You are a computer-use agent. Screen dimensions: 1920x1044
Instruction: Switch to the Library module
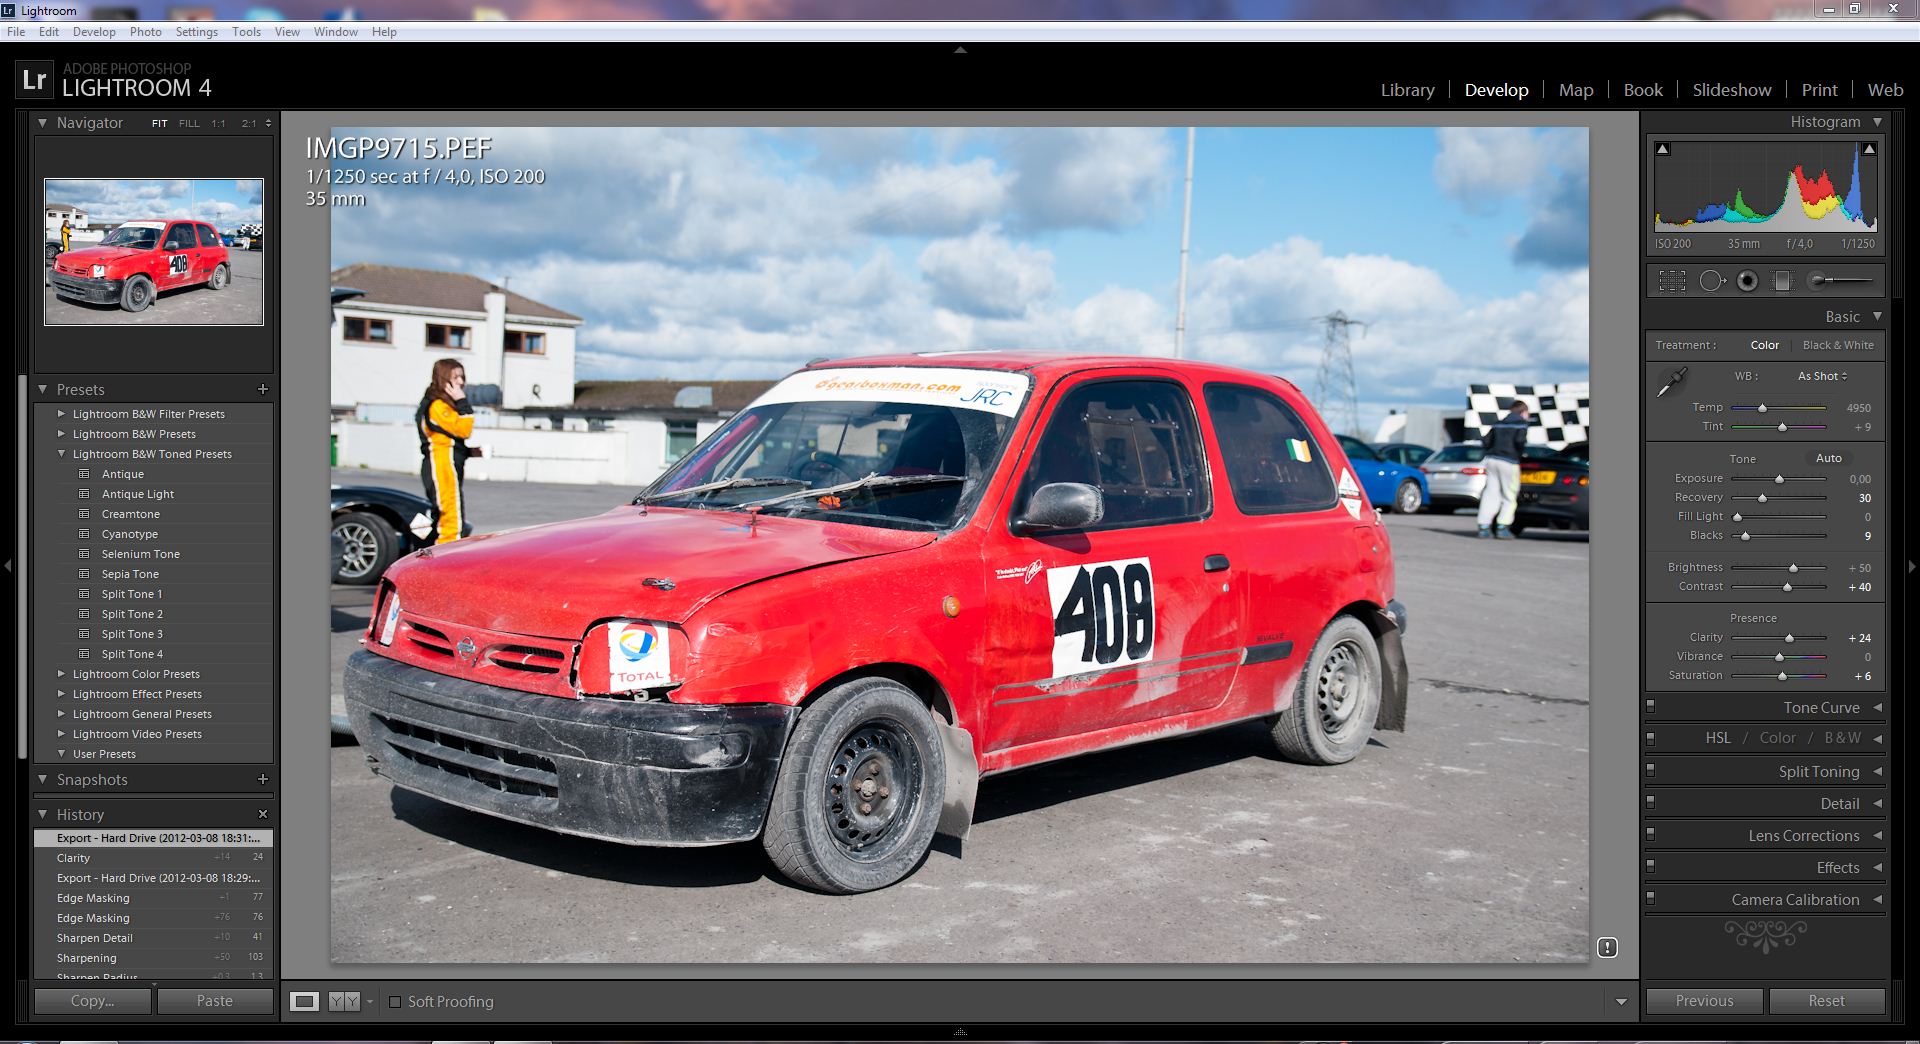click(1407, 90)
